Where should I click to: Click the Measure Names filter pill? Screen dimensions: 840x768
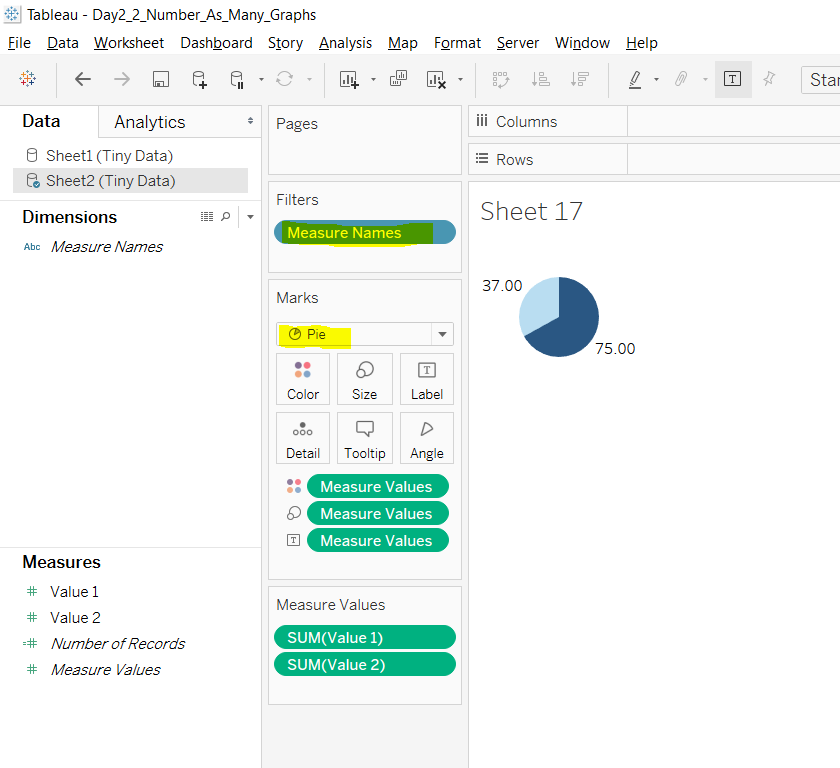tap(364, 232)
